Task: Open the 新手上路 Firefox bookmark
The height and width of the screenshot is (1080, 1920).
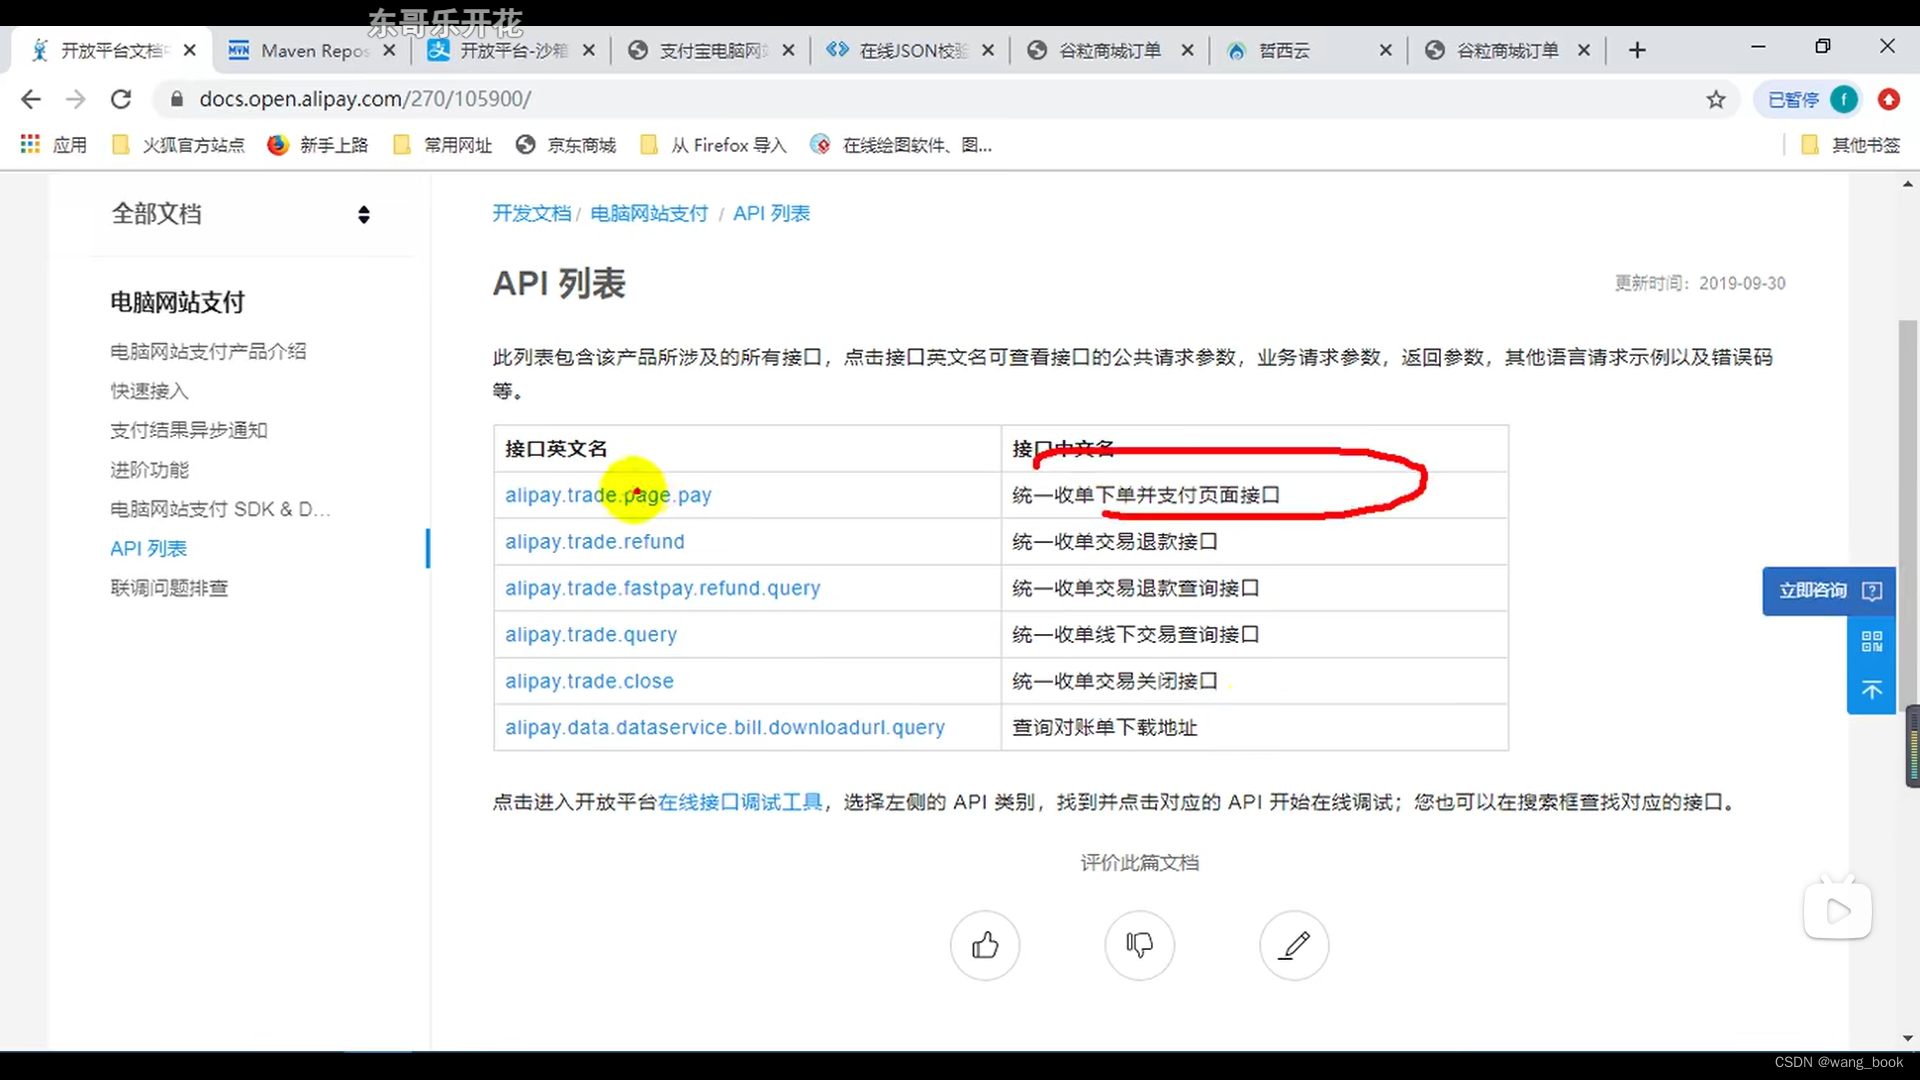Action: coord(318,145)
